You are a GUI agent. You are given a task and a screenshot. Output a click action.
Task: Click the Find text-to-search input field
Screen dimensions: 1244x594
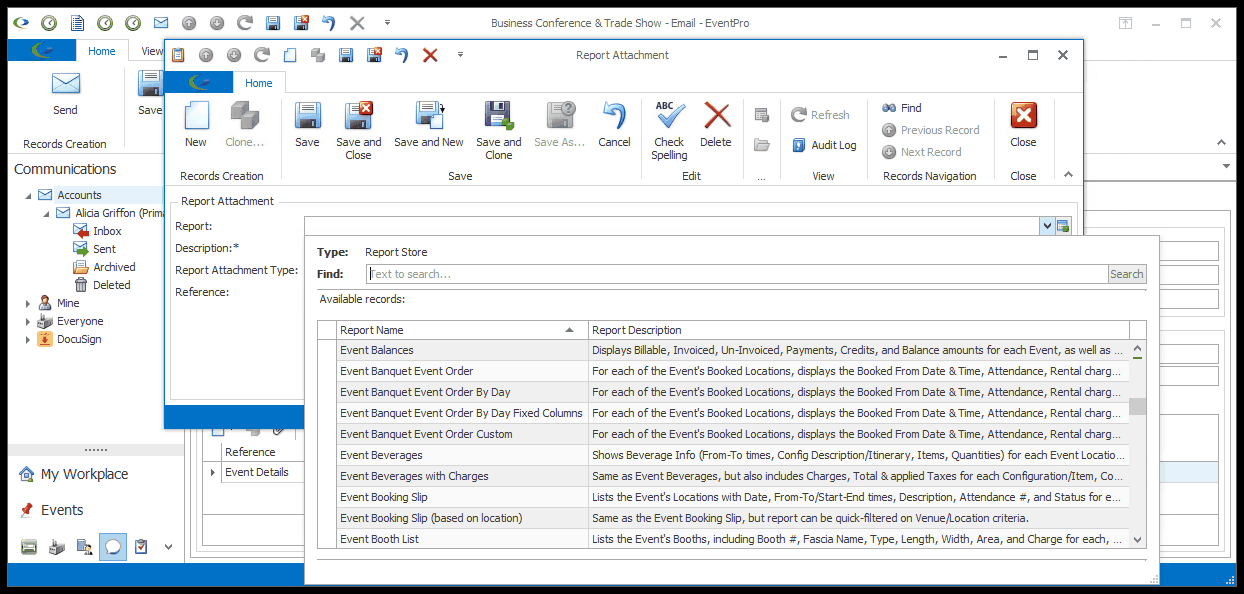tap(737, 274)
